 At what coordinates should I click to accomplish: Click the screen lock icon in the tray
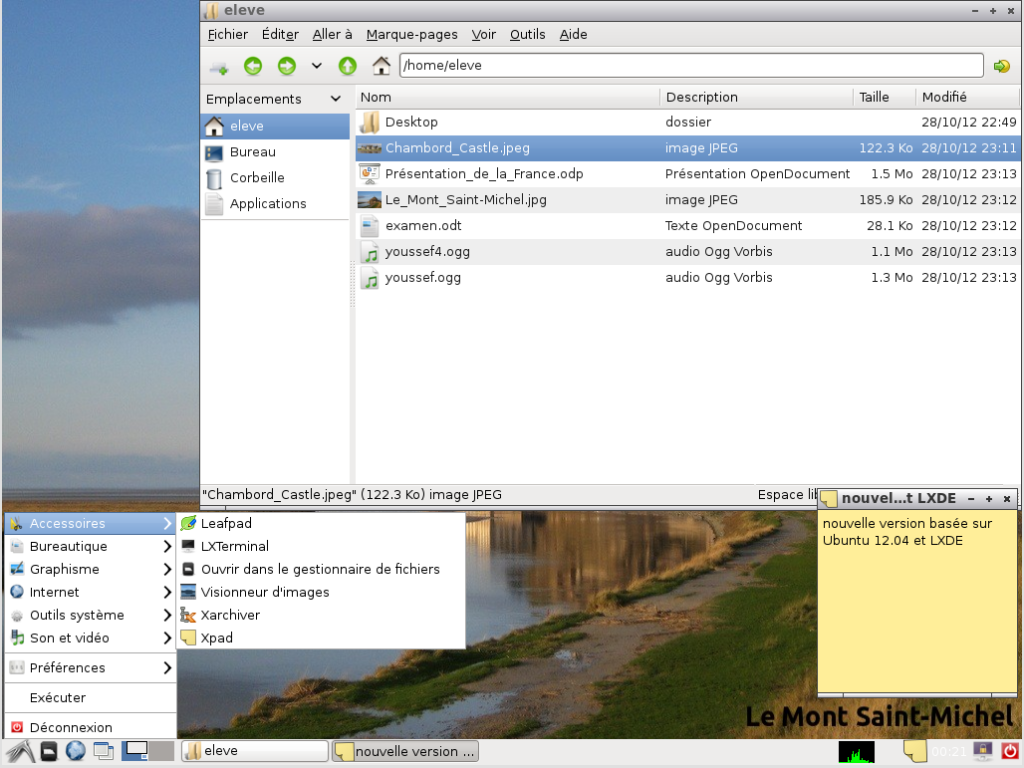click(x=981, y=751)
